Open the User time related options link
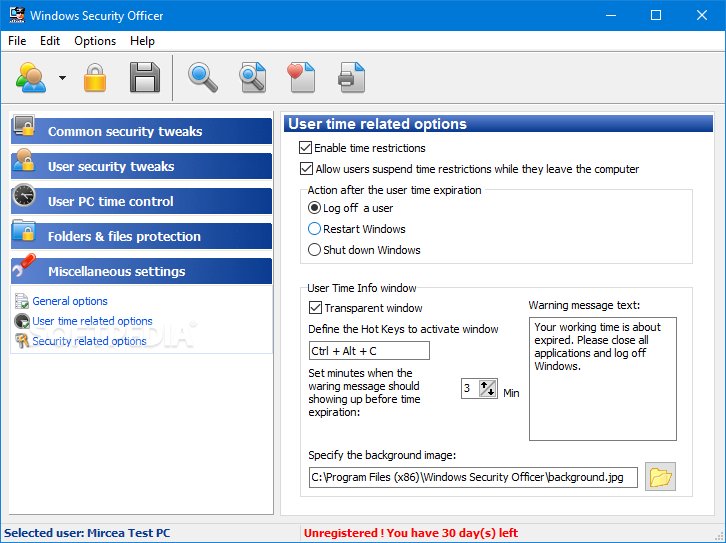The width and height of the screenshot is (726, 543). [92, 321]
